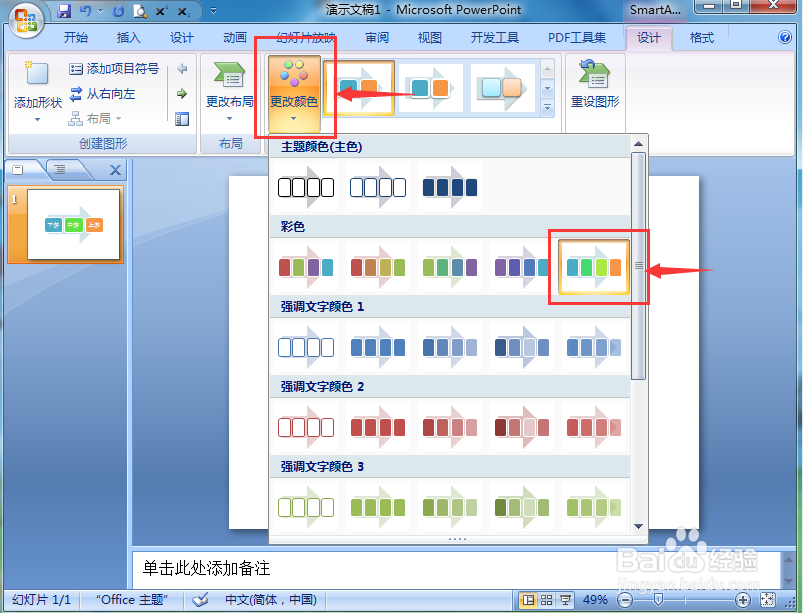Click the spell check status icon
Viewport: 803px width, 613px height.
tap(201, 599)
